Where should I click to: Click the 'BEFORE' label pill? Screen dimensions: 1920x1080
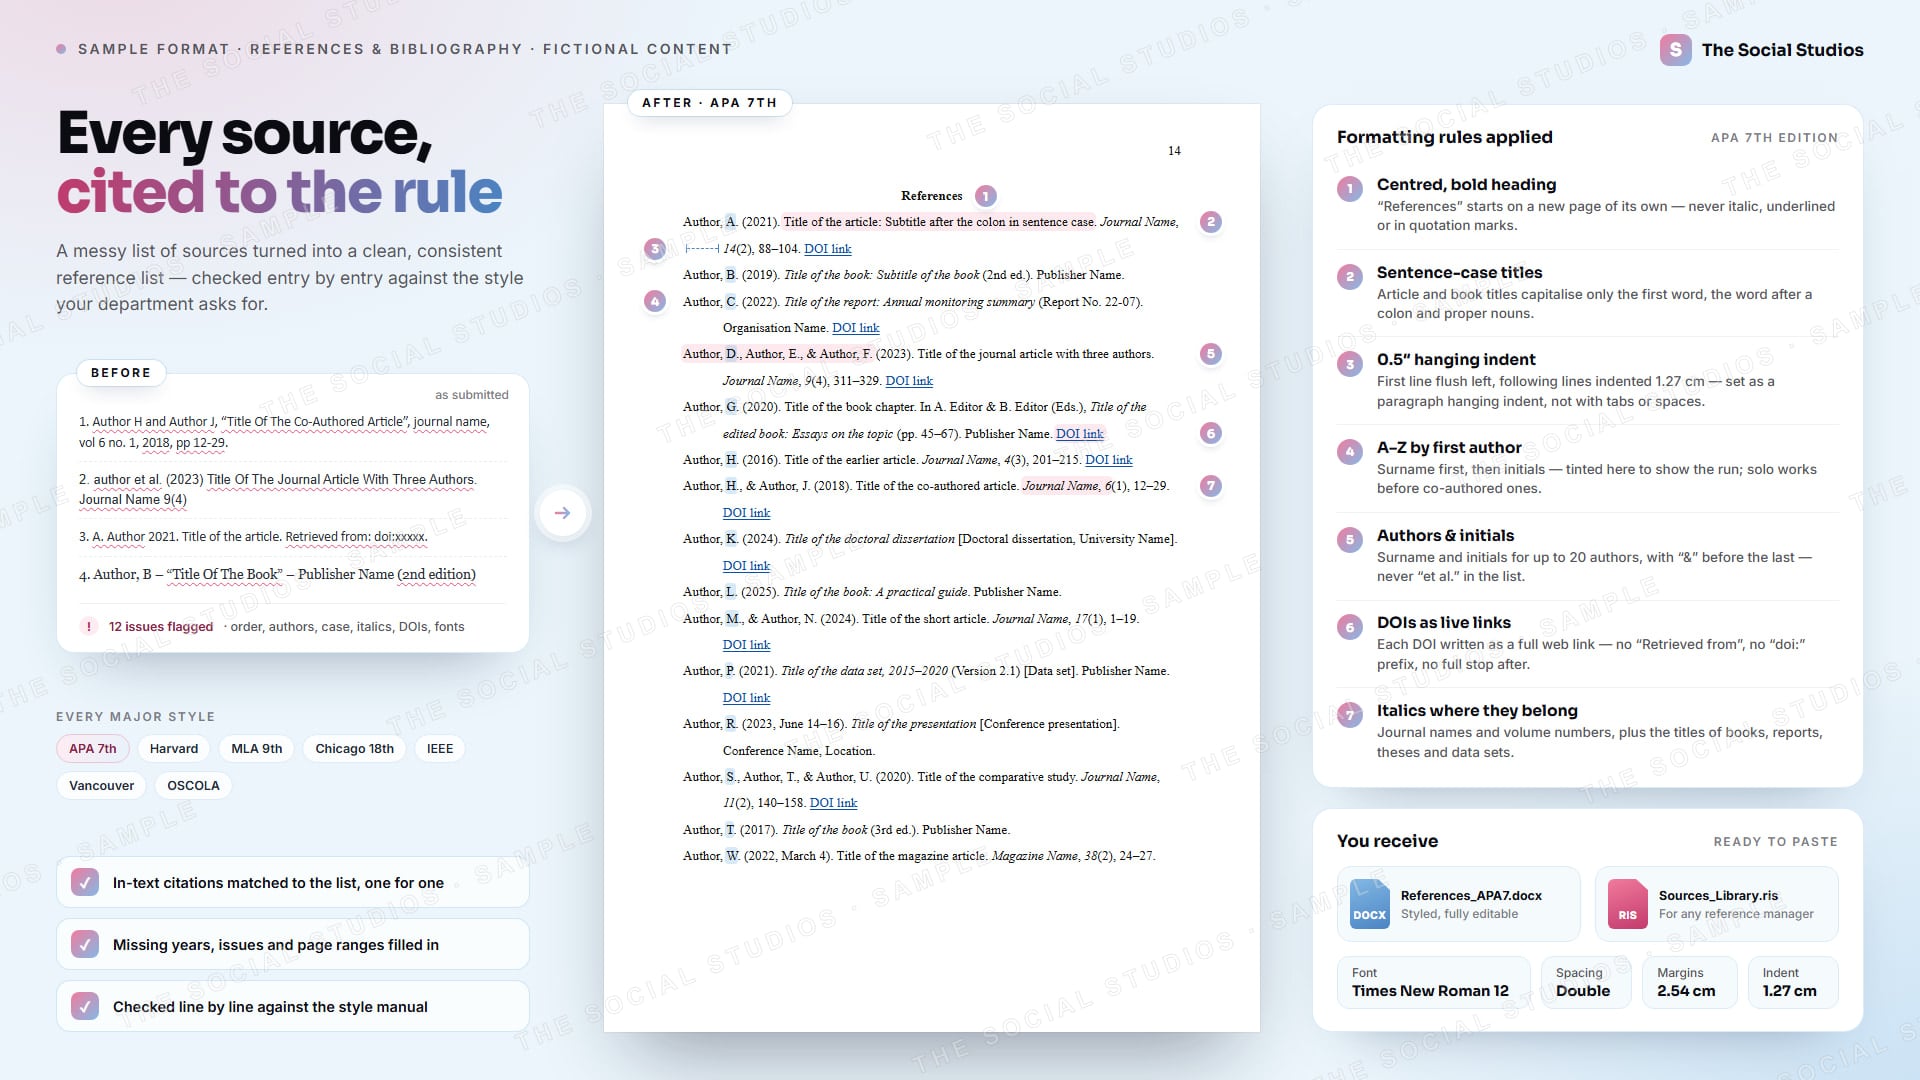(121, 373)
